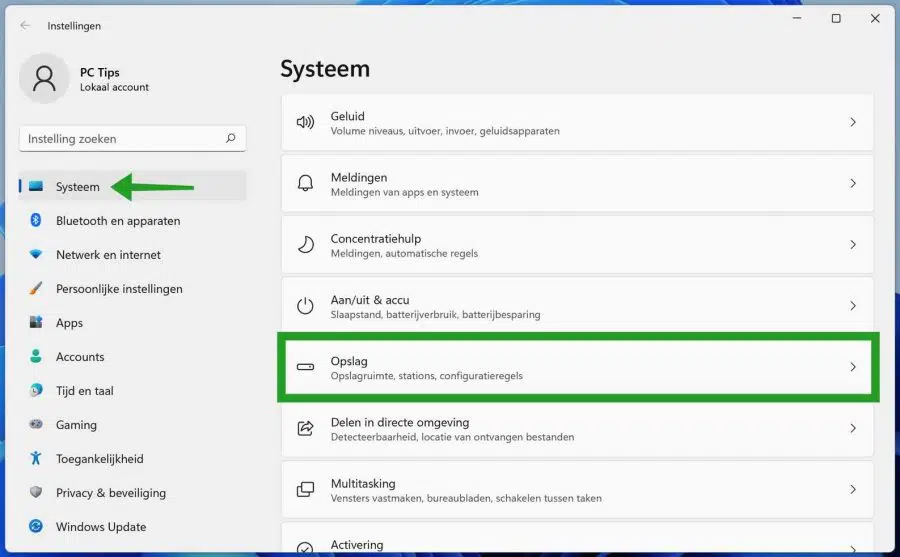Click the Aan/uit & accu power icon
Image resolution: width=900 pixels, height=557 pixels.
[x=305, y=305]
